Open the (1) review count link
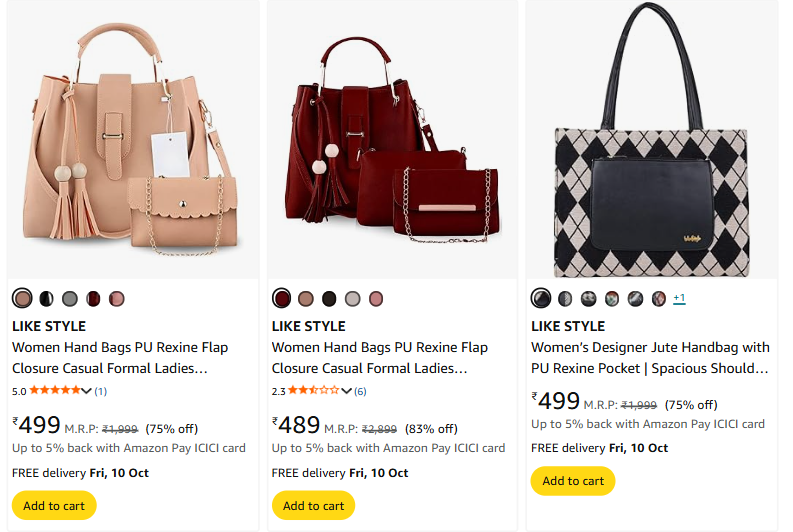Viewport: 793px width, 532px height. click(x=101, y=391)
